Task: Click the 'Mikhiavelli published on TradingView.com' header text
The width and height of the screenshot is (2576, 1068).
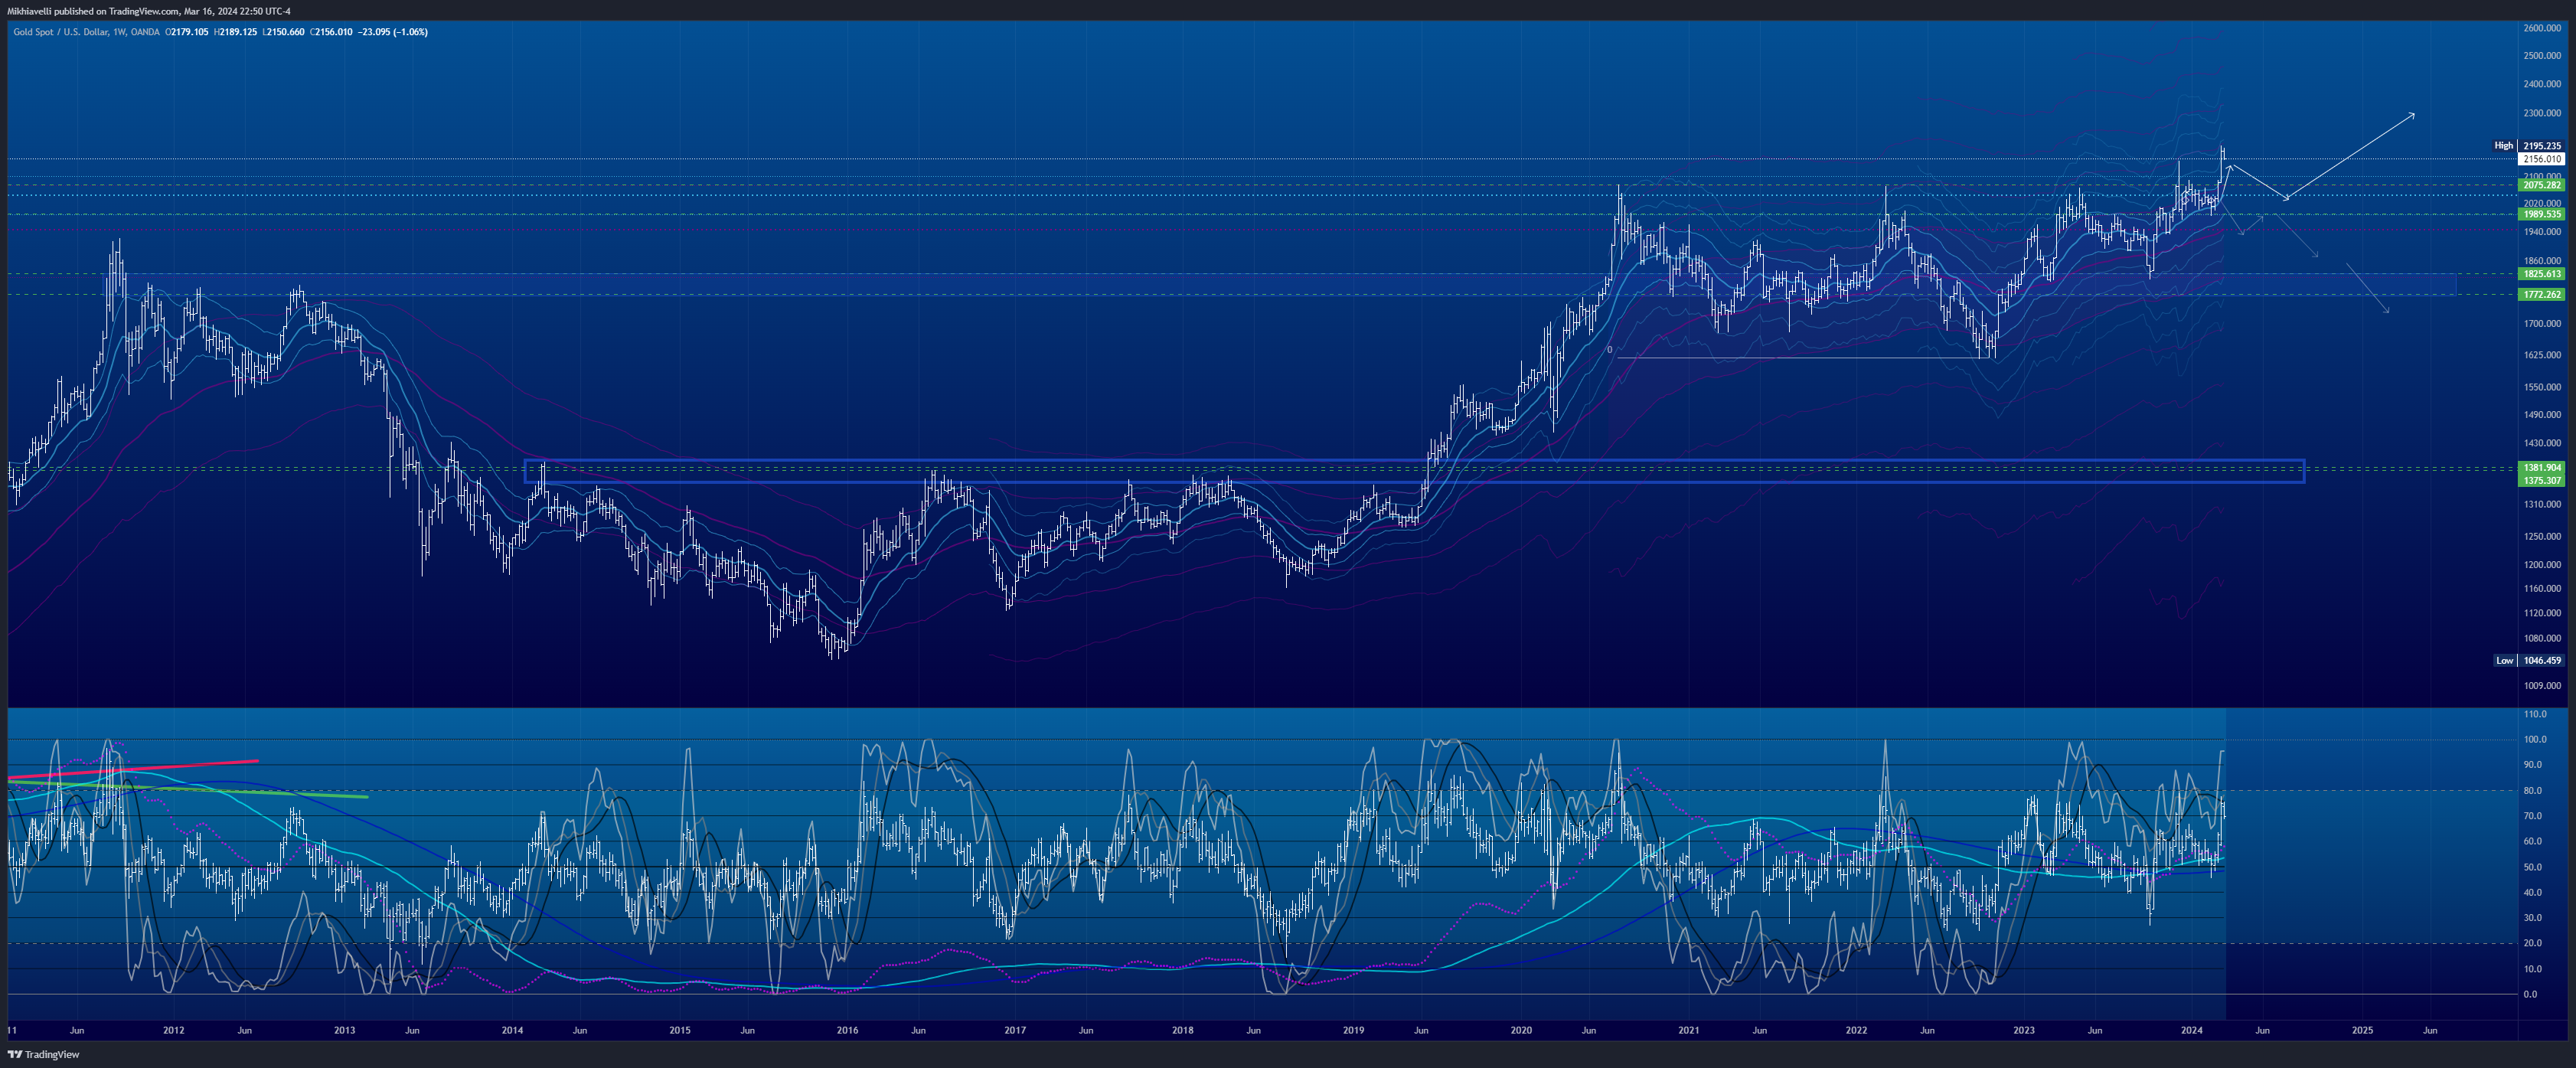Action: [94, 11]
